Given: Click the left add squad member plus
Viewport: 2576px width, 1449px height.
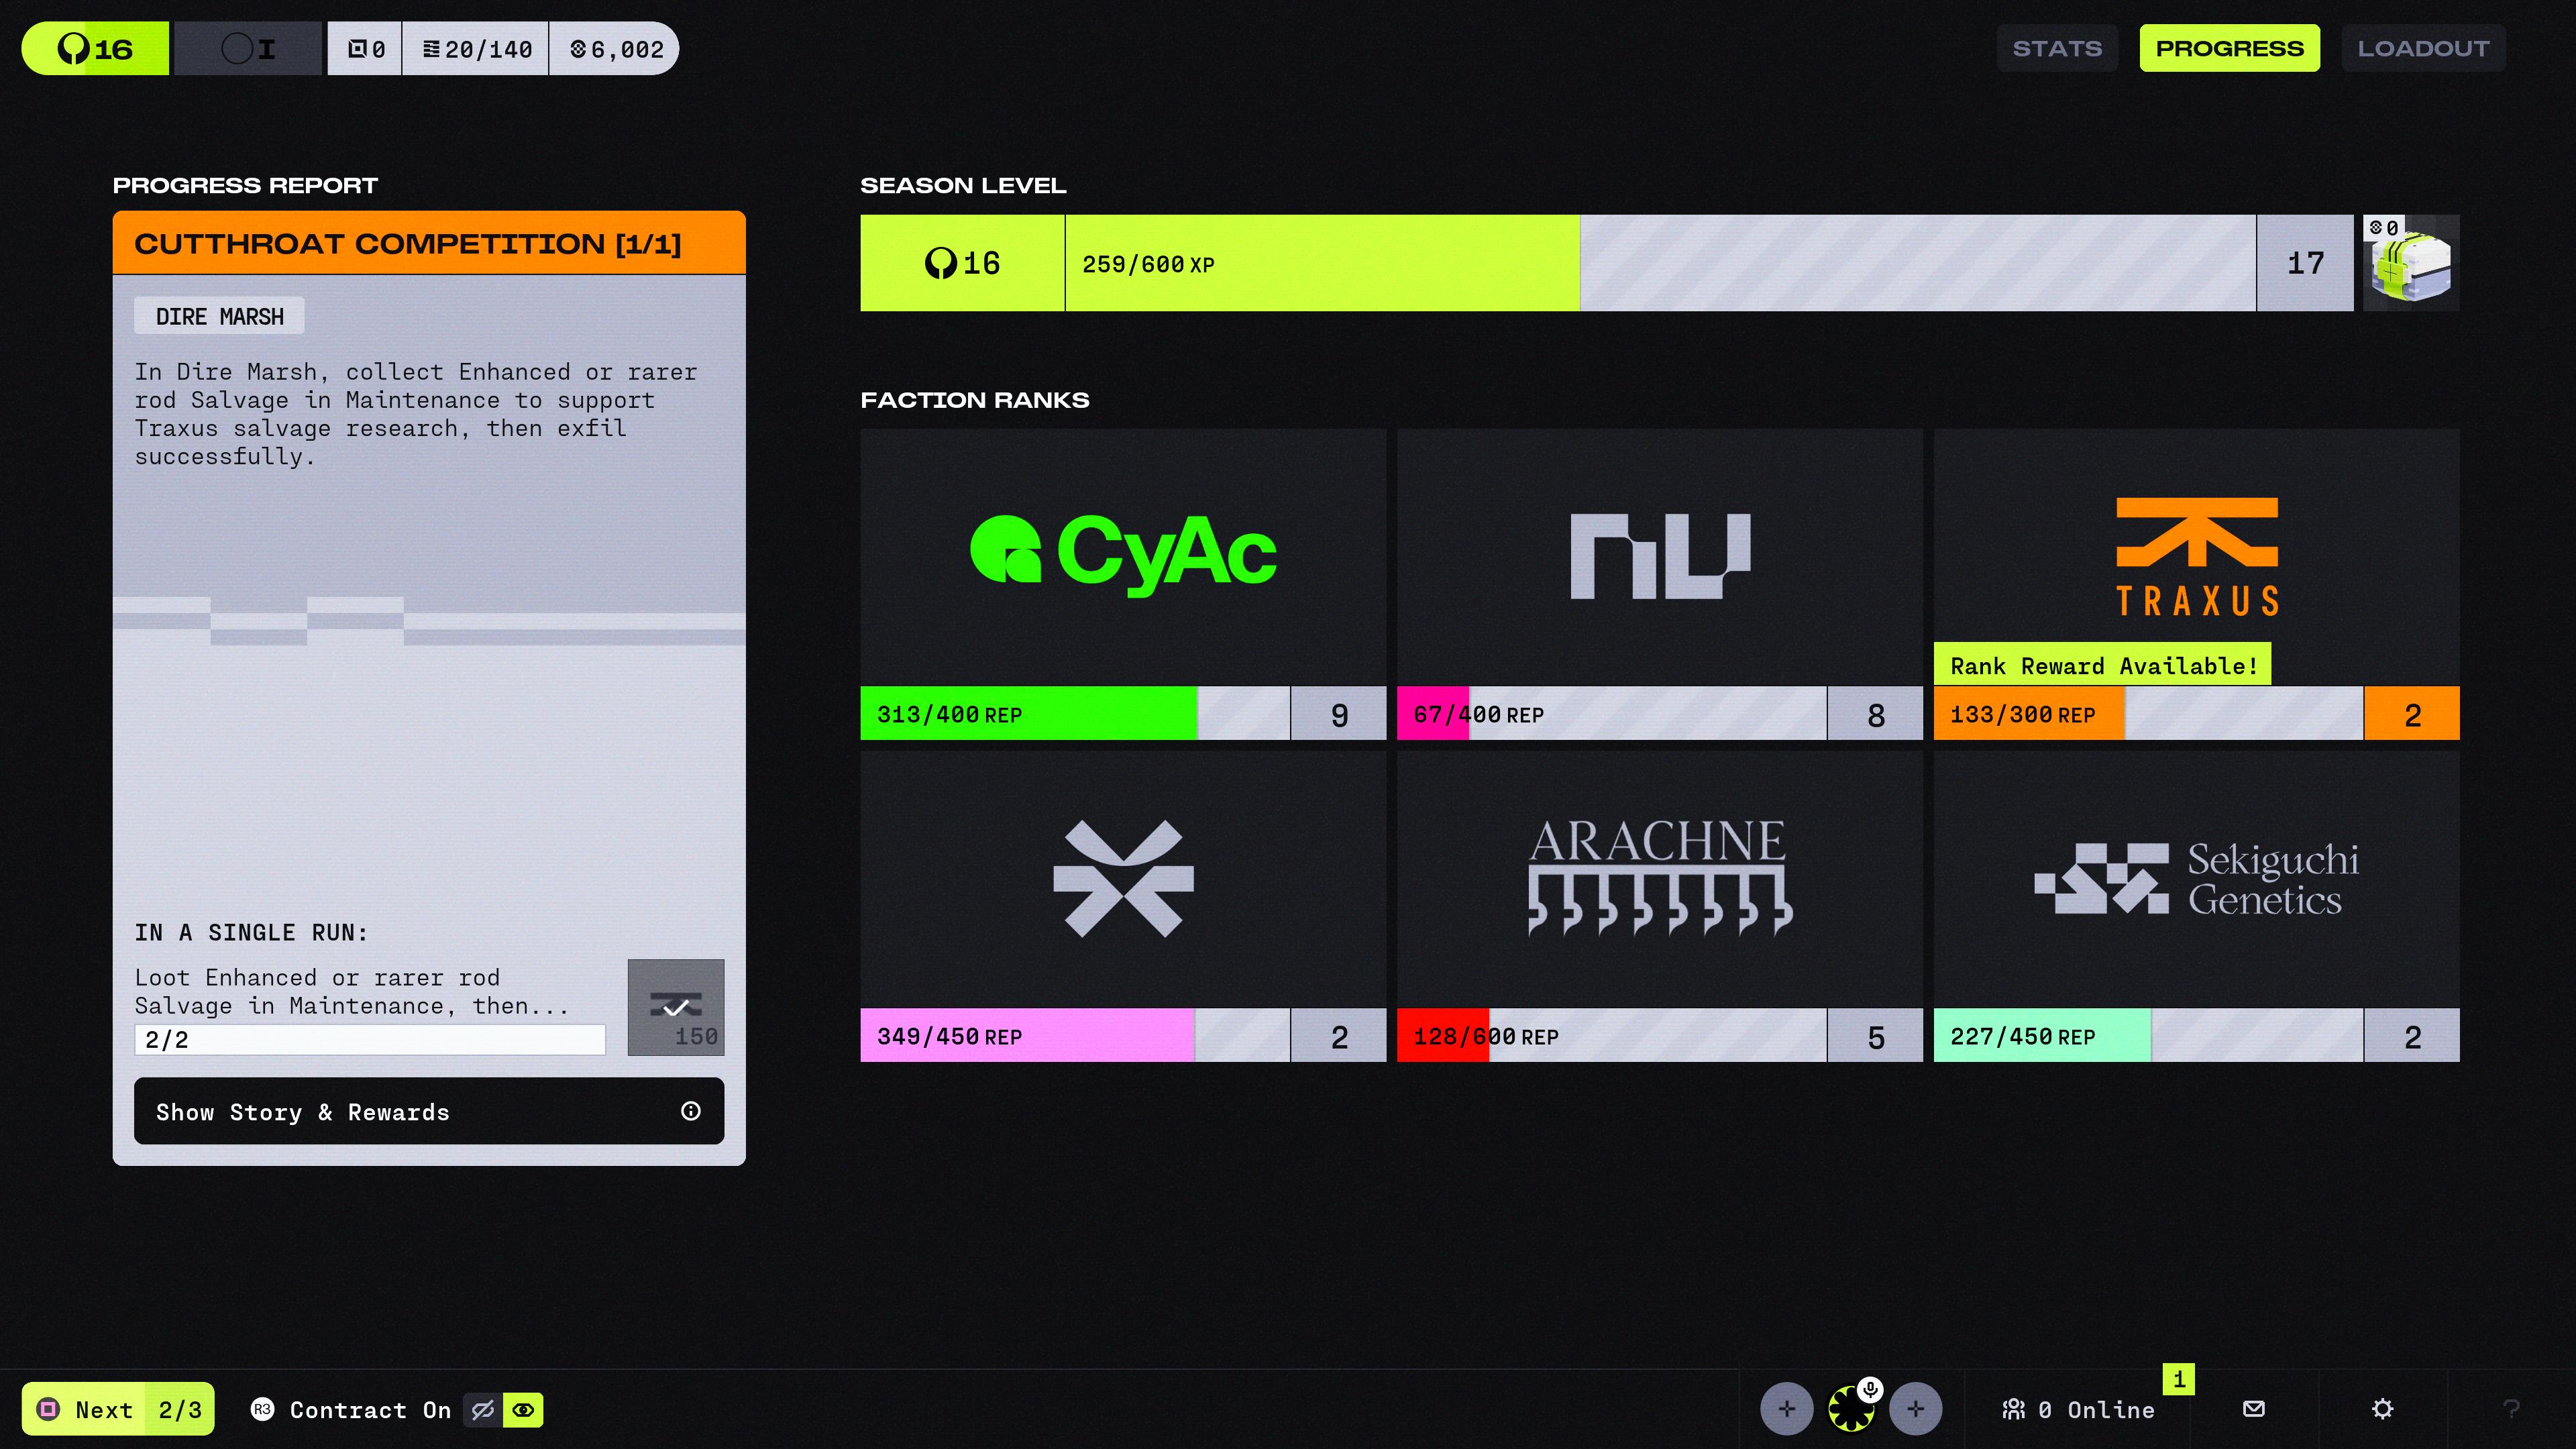Looking at the screenshot, I should 1786,1409.
